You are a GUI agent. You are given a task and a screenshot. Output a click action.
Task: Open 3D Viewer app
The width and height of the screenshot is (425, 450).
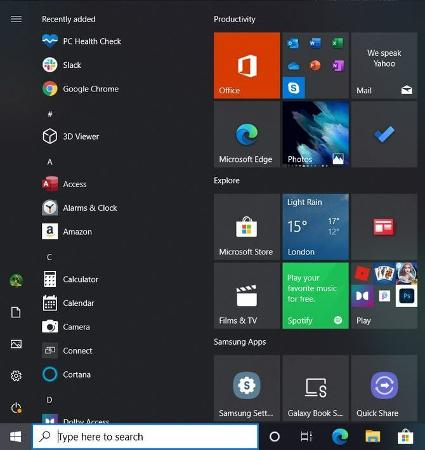(x=71, y=136)
